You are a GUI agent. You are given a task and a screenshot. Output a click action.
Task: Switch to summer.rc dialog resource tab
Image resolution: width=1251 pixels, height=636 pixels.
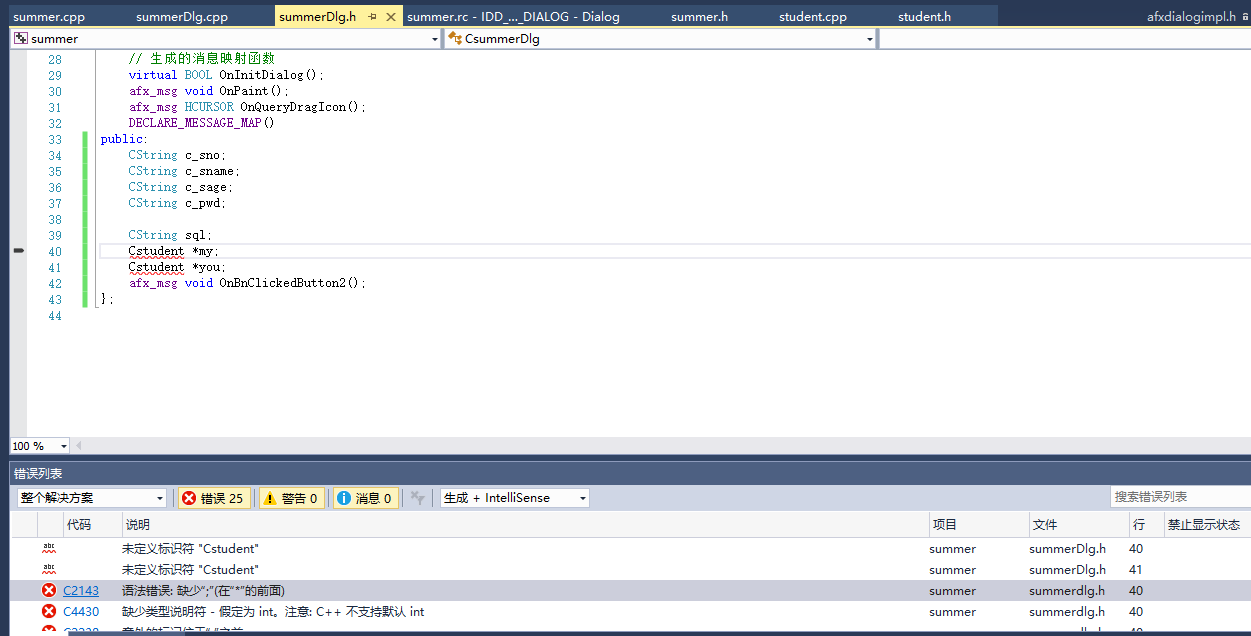pyautogui.click(x=514, y=17)
